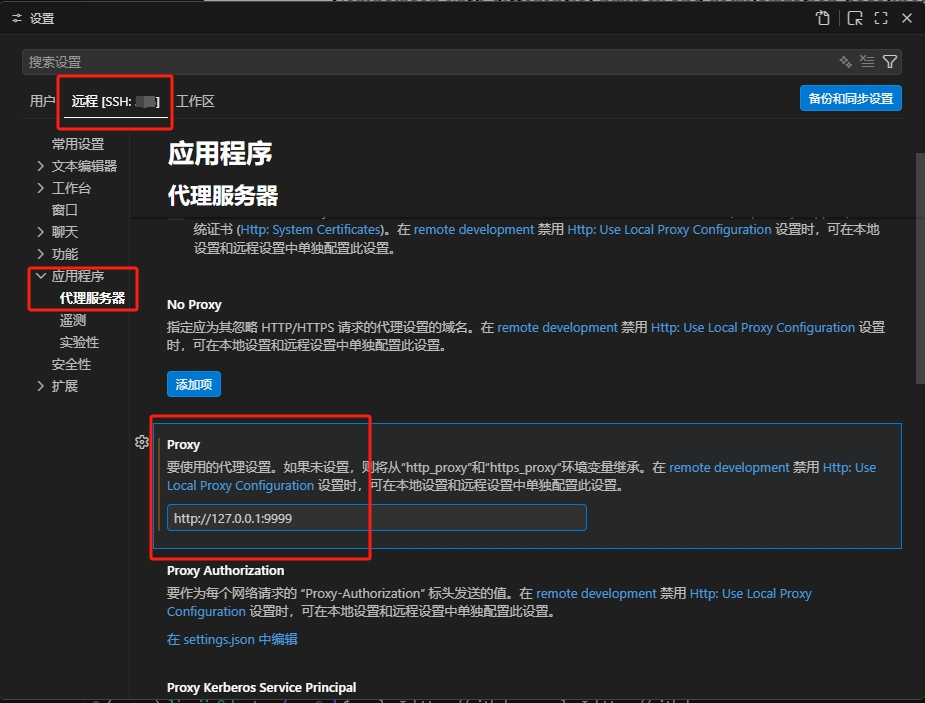This screenshot has height=703, width=925.
Task: Select the 远程 [SSH] settings tab
Action: point(116,101)
